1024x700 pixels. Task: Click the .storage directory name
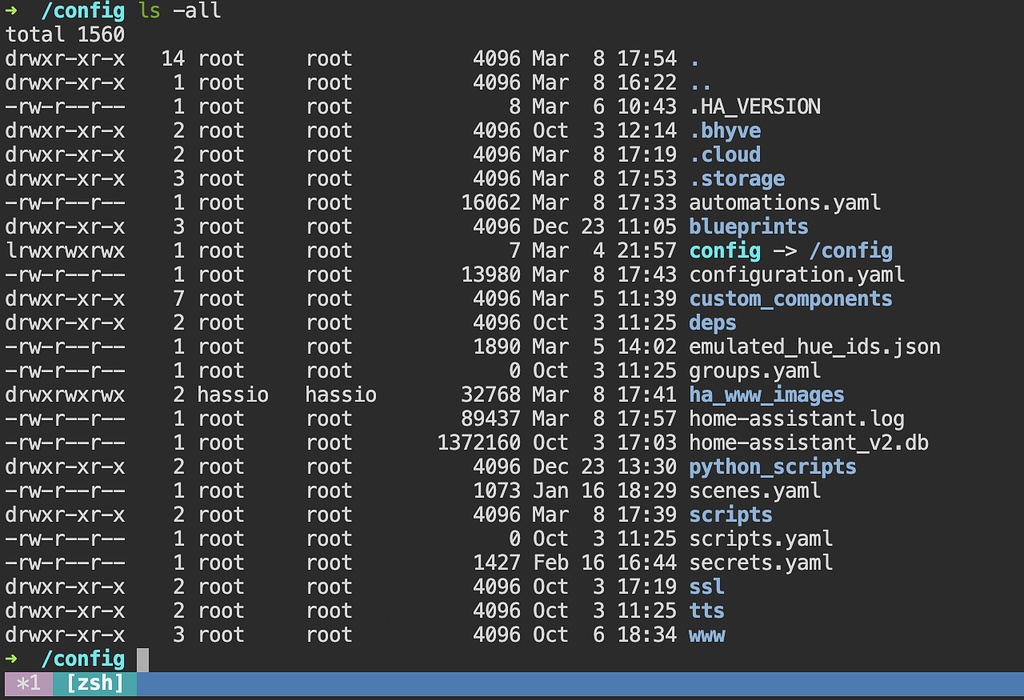coord(737,178)
